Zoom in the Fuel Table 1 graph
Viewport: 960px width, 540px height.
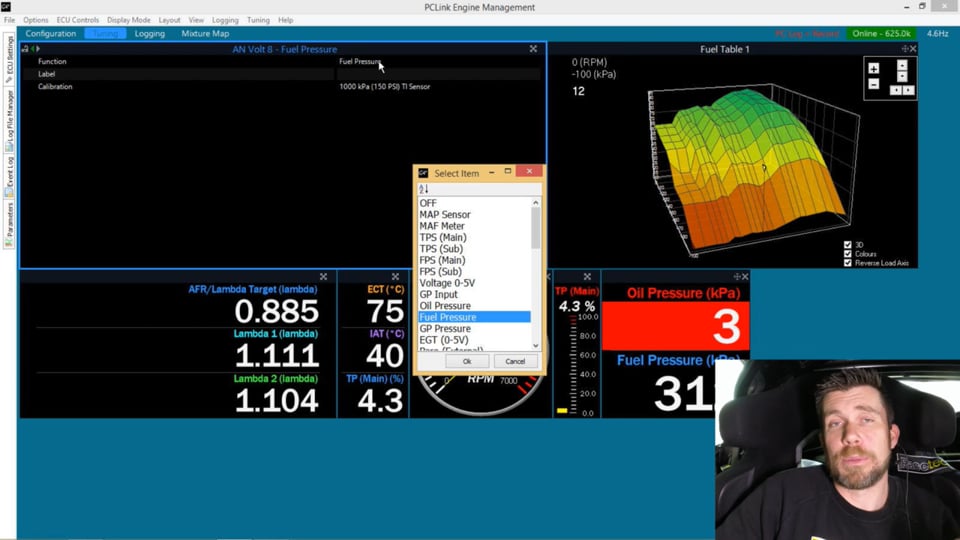874,69
